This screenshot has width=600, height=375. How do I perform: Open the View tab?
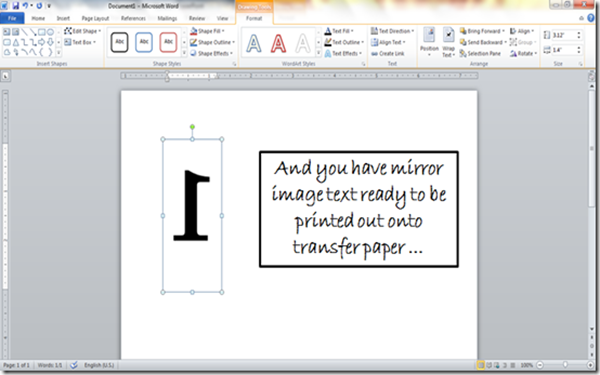click(222, 18)
